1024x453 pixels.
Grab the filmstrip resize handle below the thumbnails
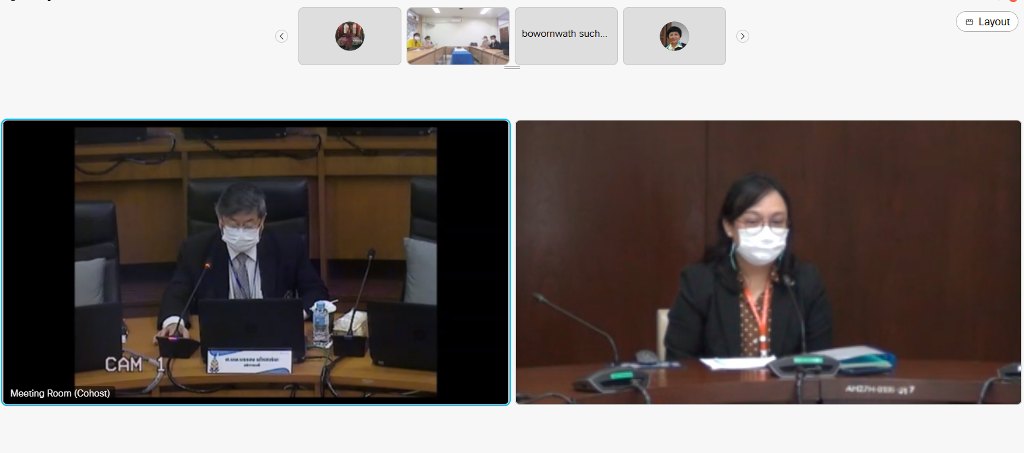click(512, 68)
